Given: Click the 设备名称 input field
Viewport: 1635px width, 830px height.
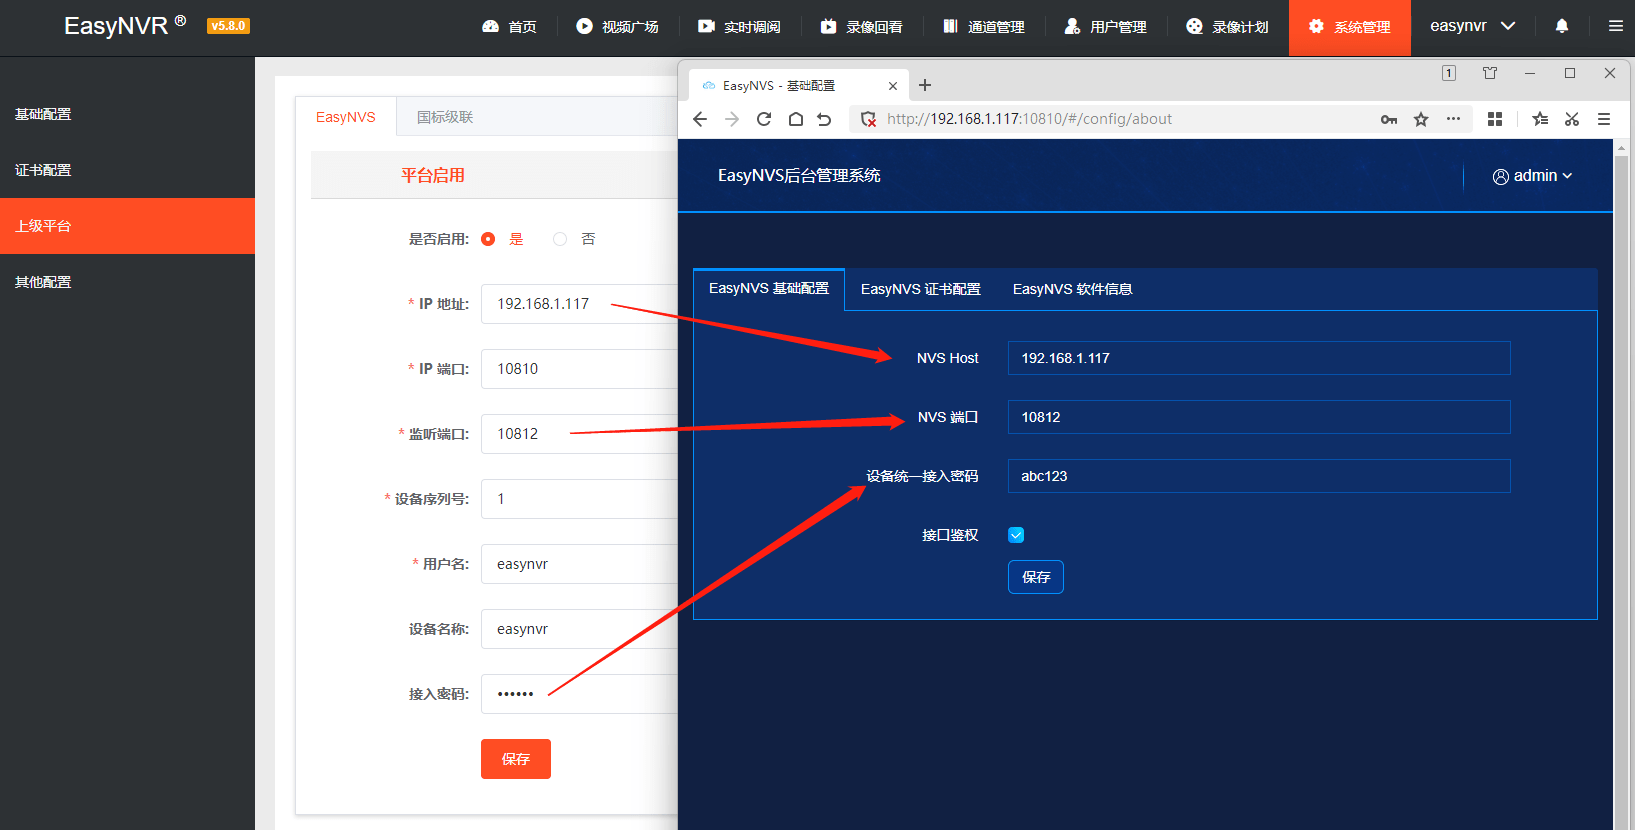Looking at the screenshot, I should click(579, 629).
